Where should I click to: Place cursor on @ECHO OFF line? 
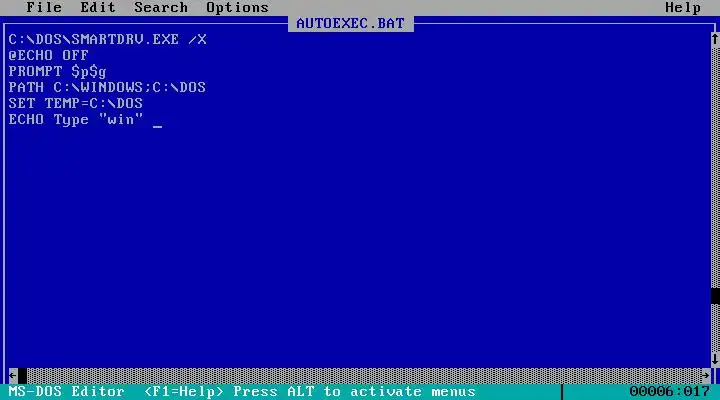click(x=48, y=56)
